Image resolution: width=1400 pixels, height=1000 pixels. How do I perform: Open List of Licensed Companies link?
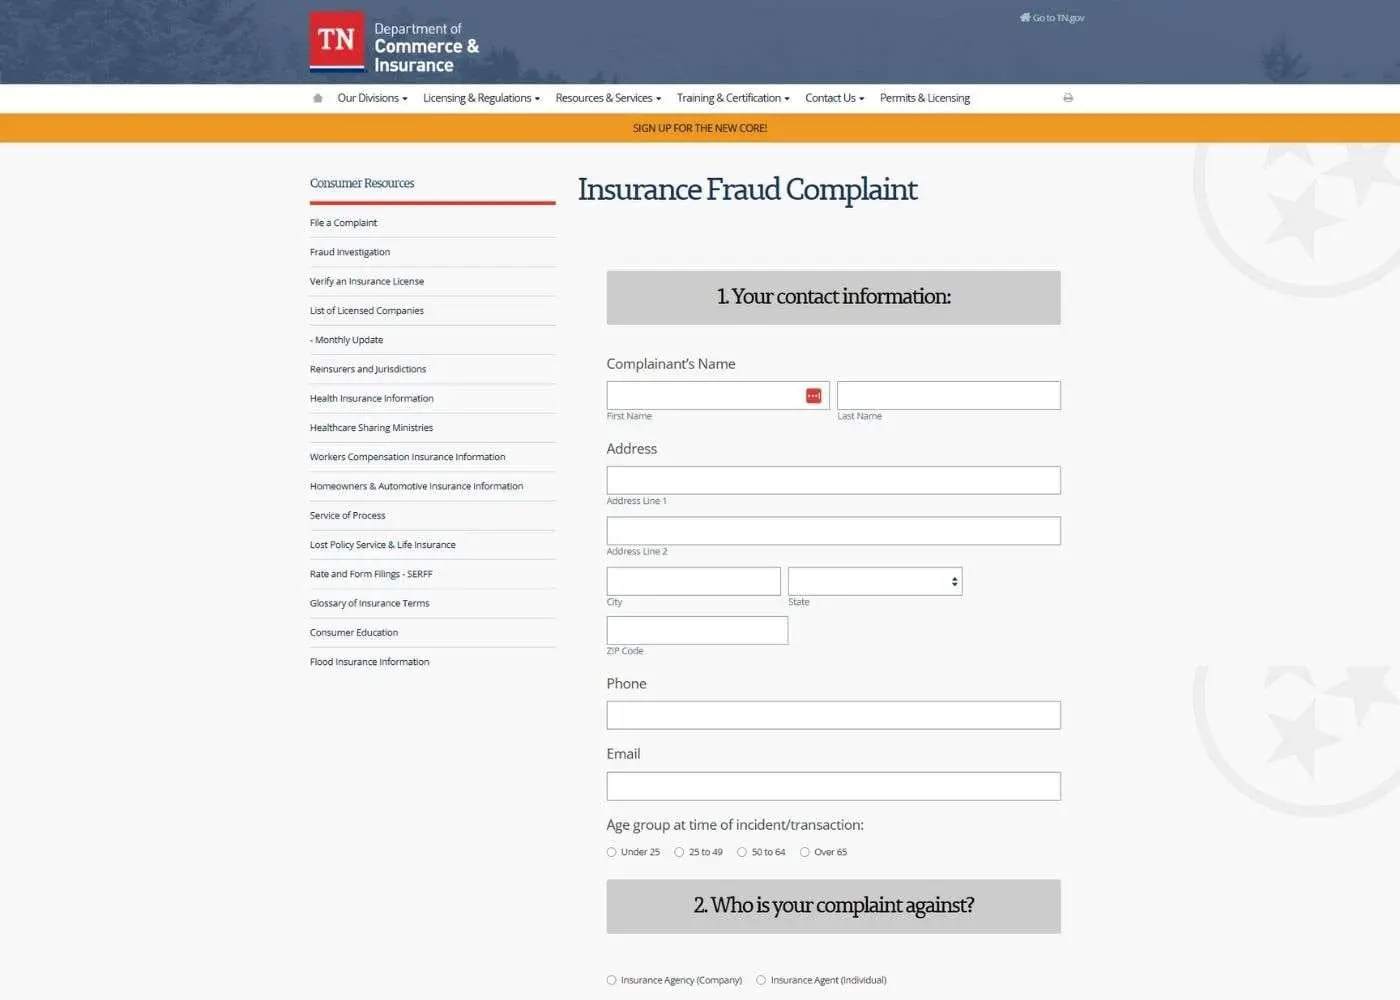point(367,311)
